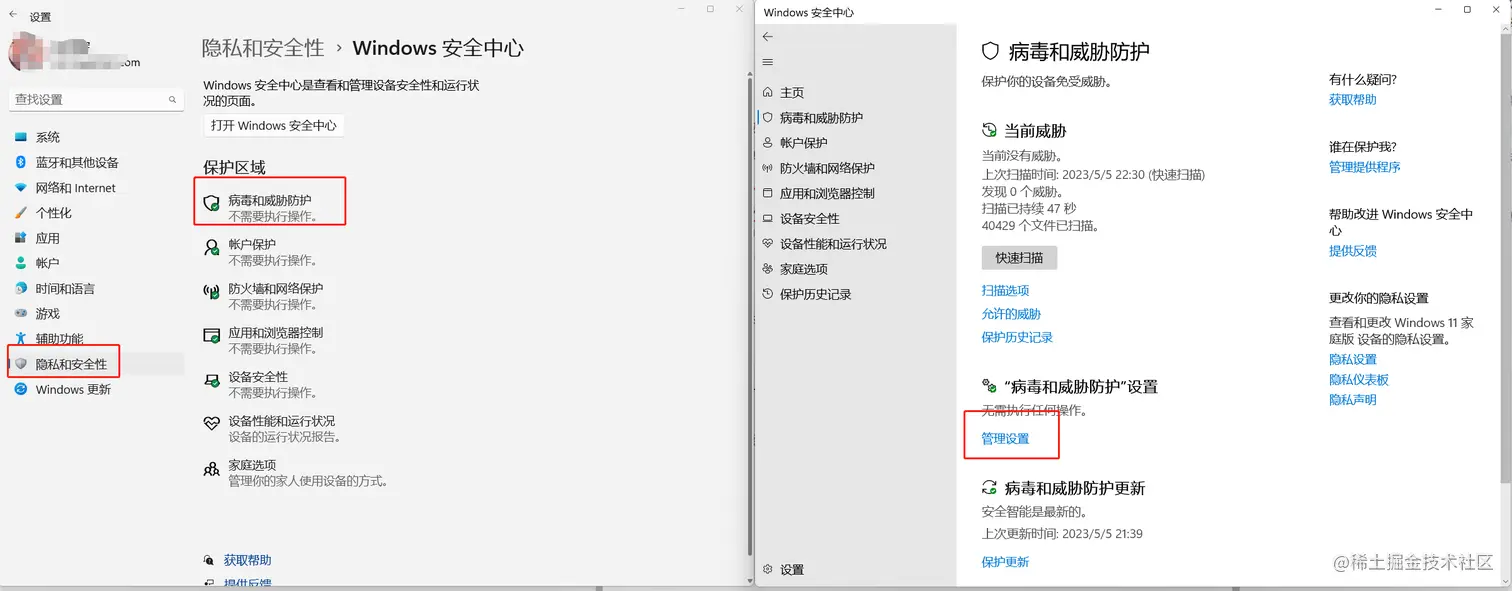Click the 设备性能和运行状况 heart icon in 保护区域
This screenshot has width=1512, height=591.
coord(211,424)
